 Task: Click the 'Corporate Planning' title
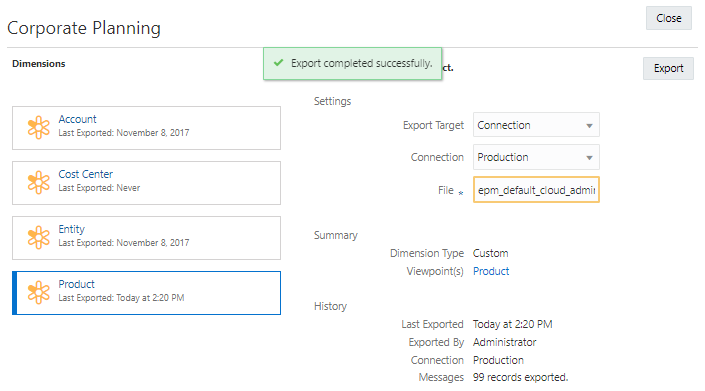coord(84,28)
